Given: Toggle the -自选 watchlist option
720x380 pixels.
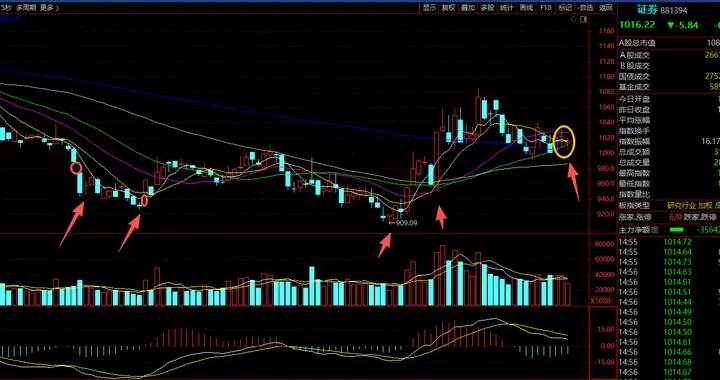Looking at the screenshot, I should (585, 8).
